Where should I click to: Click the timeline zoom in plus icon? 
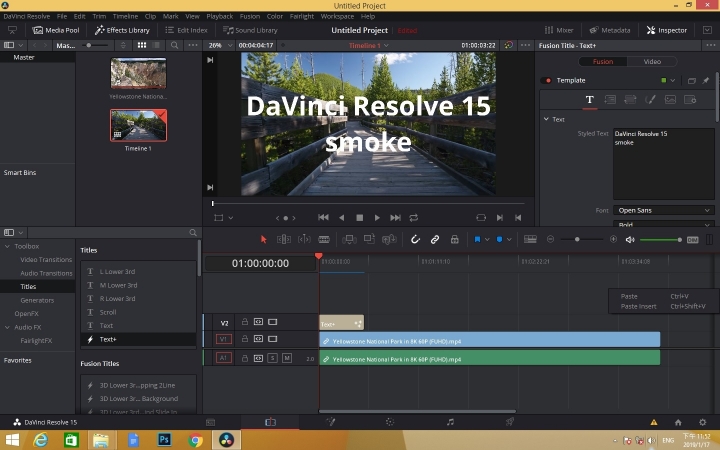click(613, 239)
